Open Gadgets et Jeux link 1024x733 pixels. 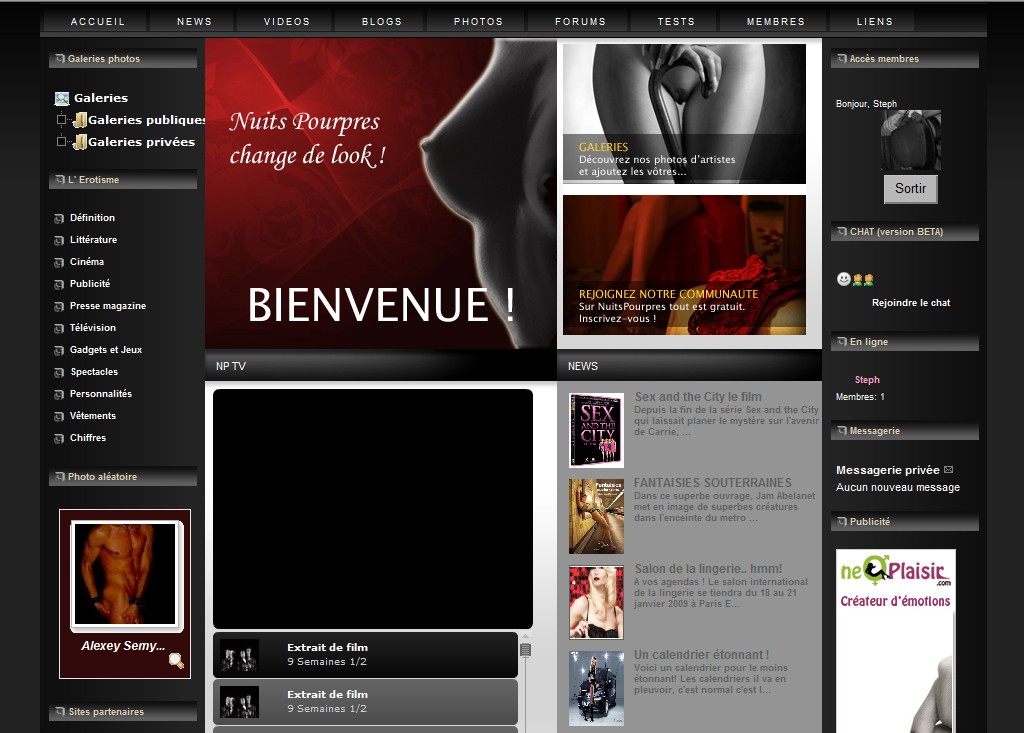106,350
